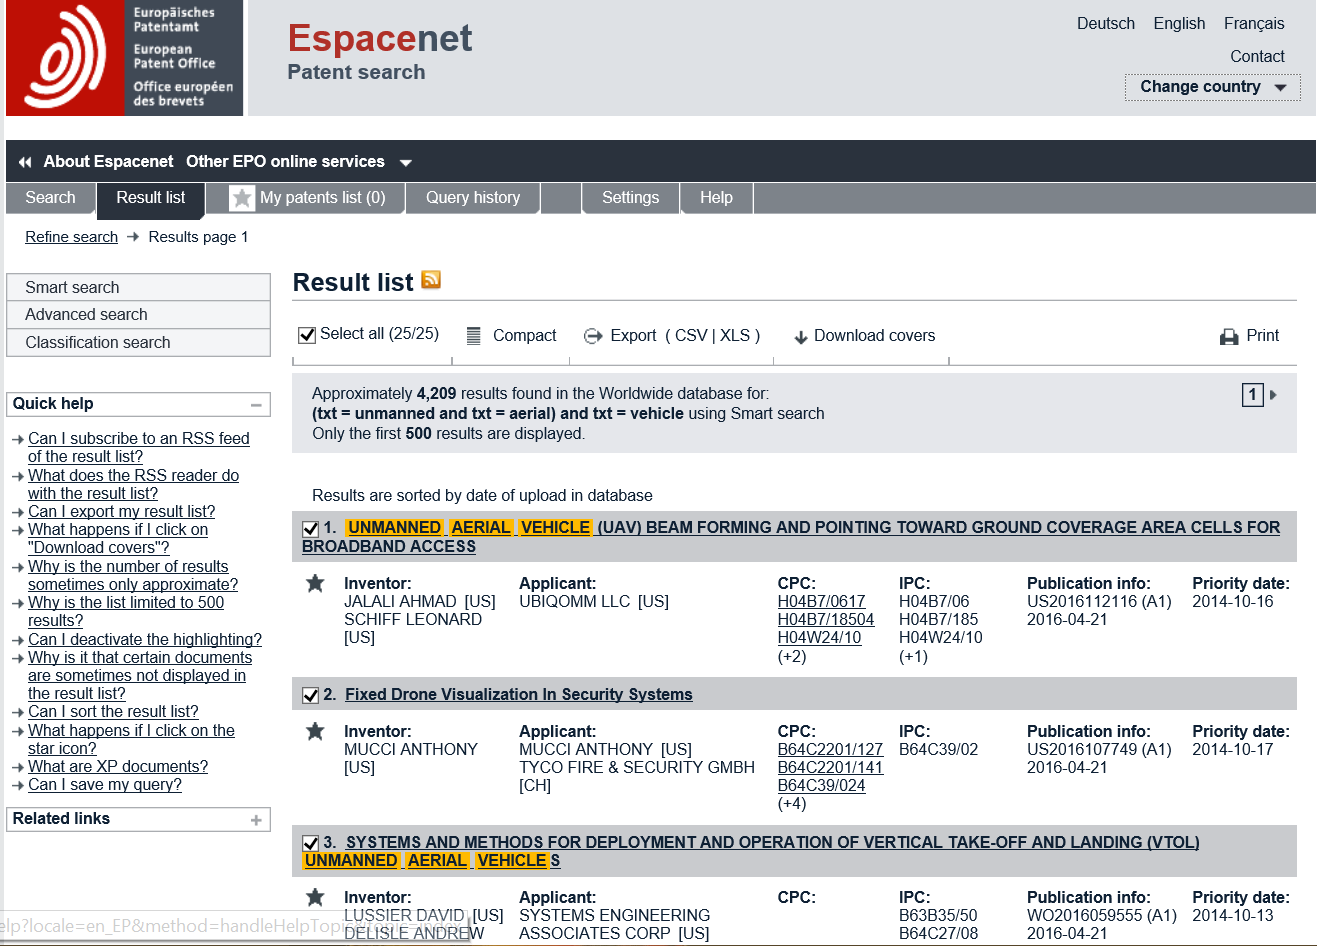Open help: Can I subscribe to an RSS feed

point(138,448)
